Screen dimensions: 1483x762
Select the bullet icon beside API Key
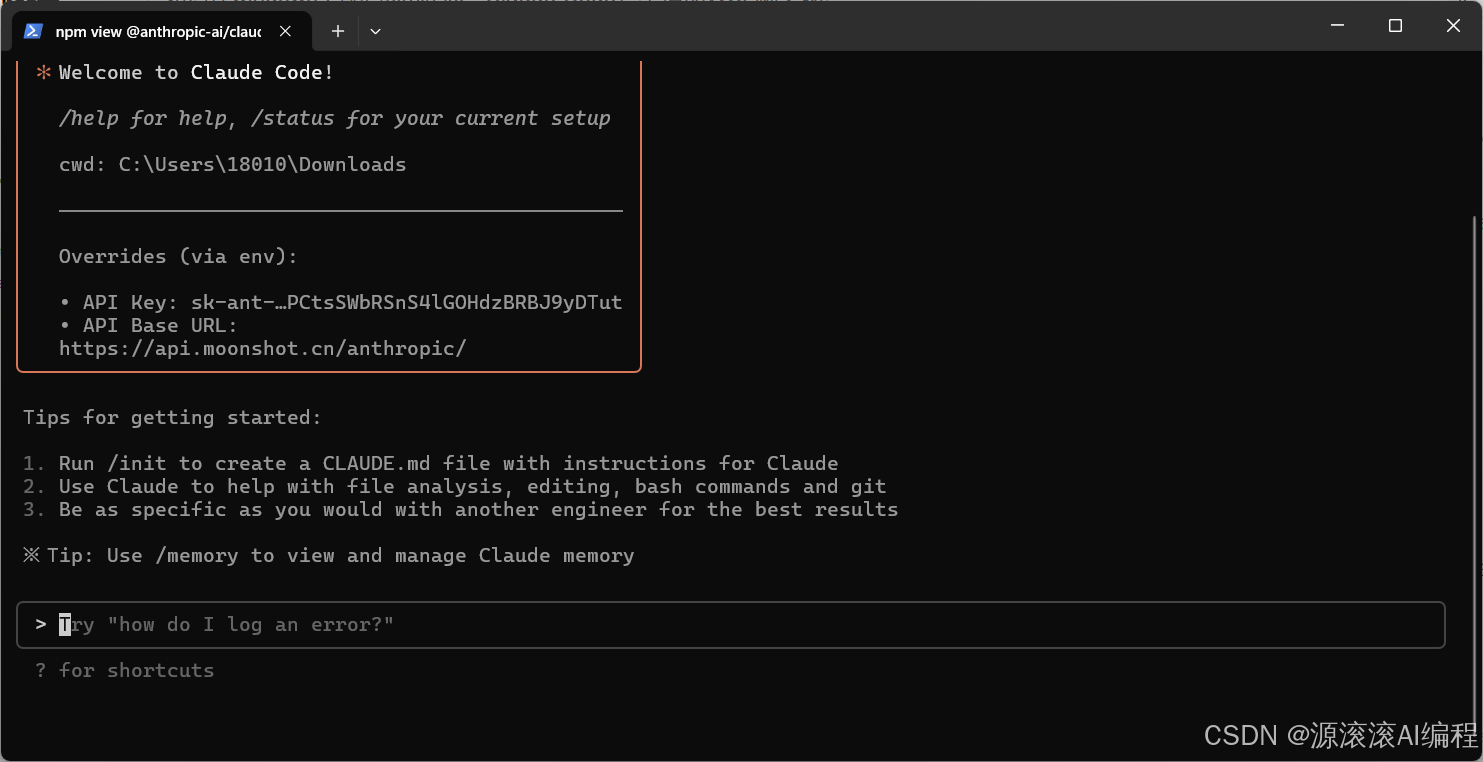tap(65, 302)
